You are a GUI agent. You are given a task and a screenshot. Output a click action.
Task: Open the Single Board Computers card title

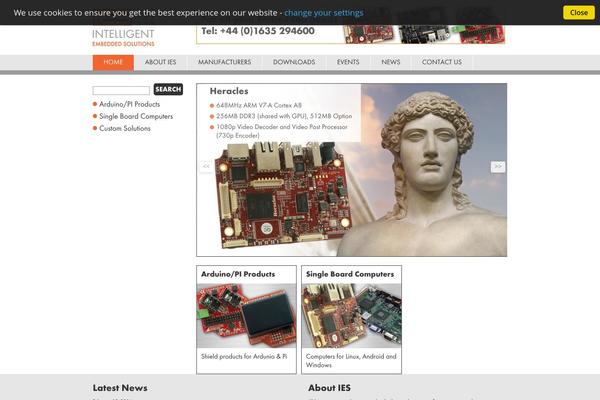coord(350,274)
